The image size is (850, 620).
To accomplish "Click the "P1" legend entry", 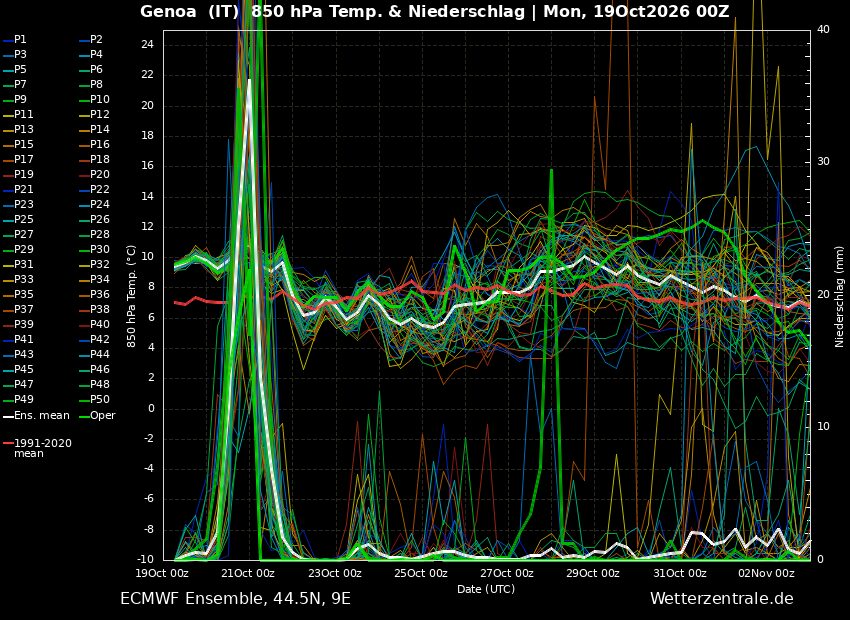I will [15, 40].
